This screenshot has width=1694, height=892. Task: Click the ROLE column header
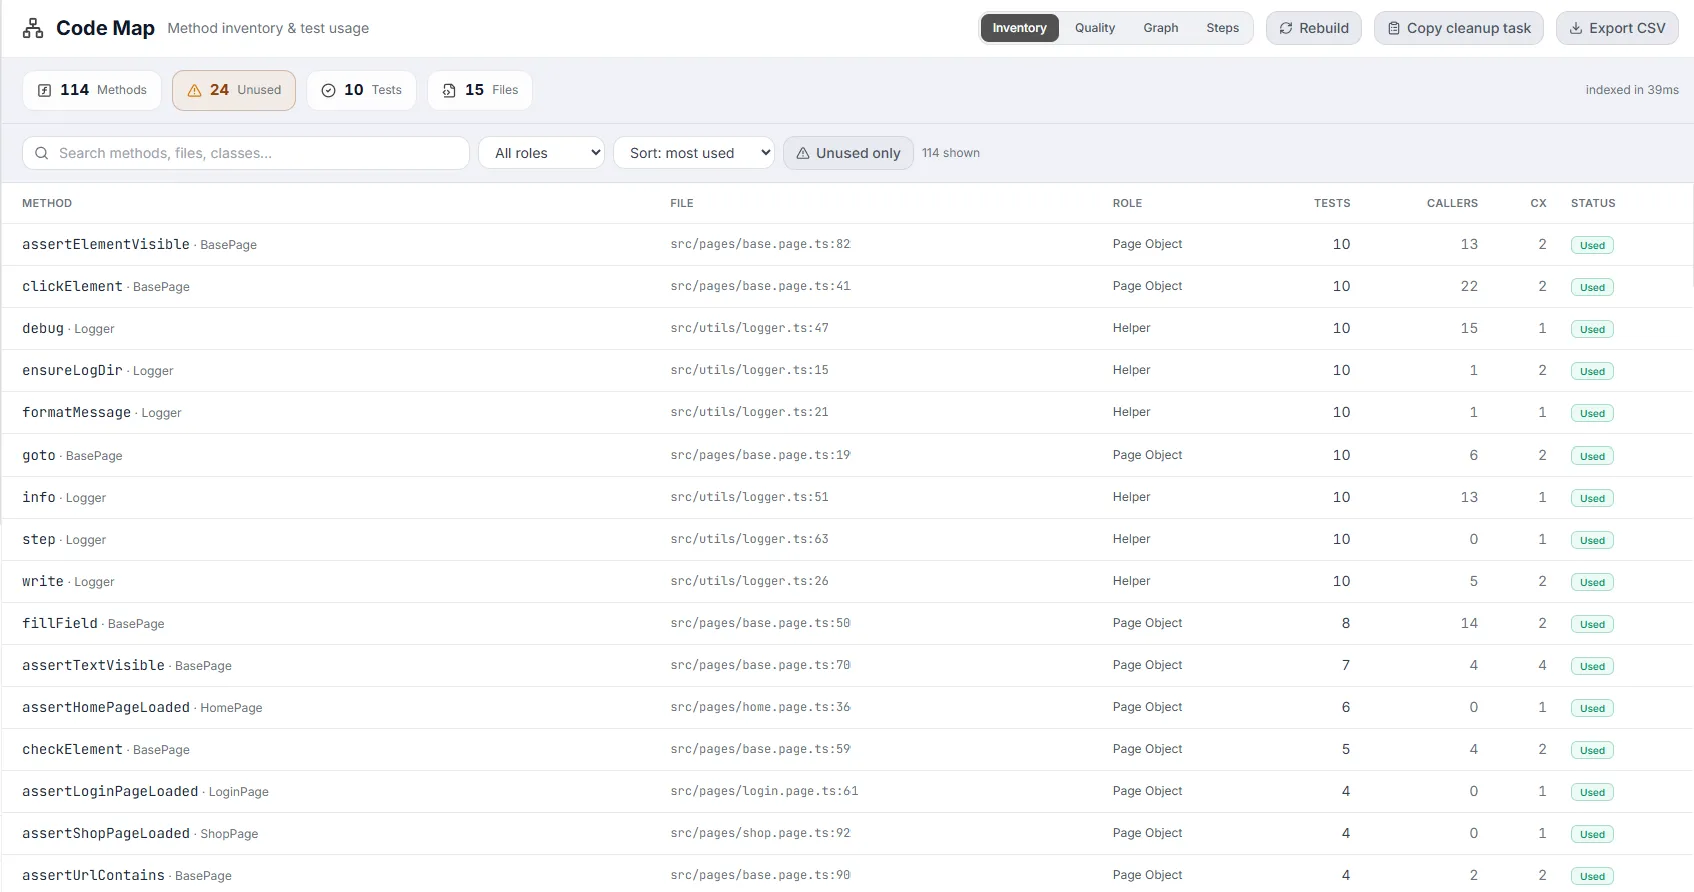tap(1127, 203)
